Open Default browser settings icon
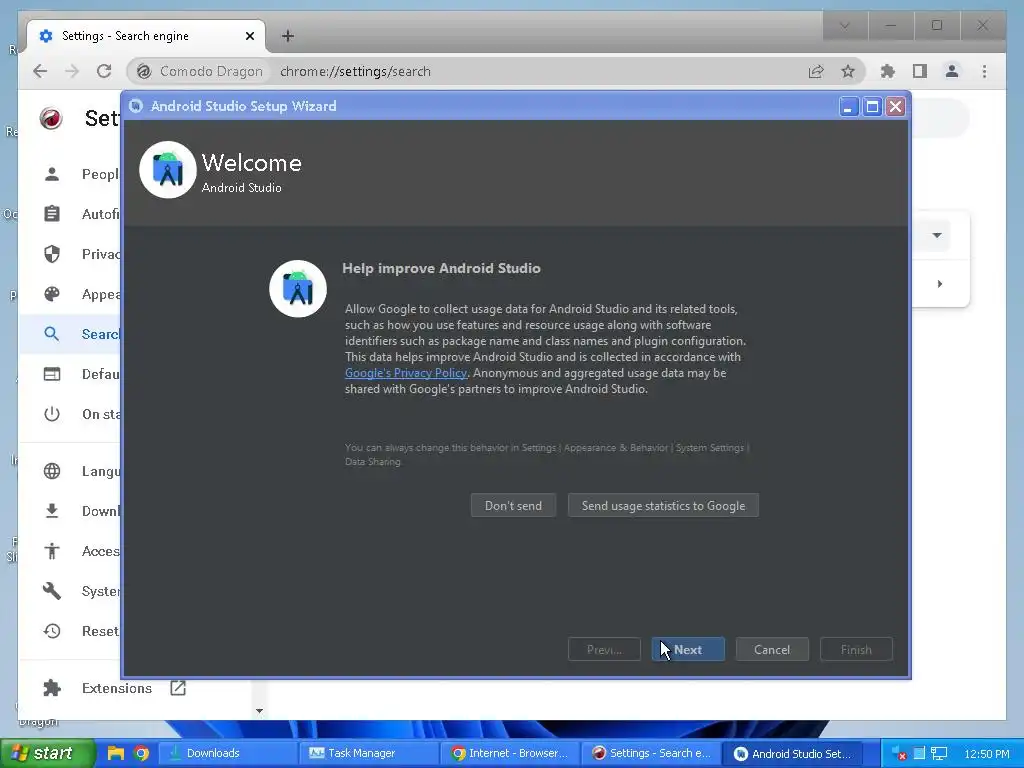 (x=52, y=374)
